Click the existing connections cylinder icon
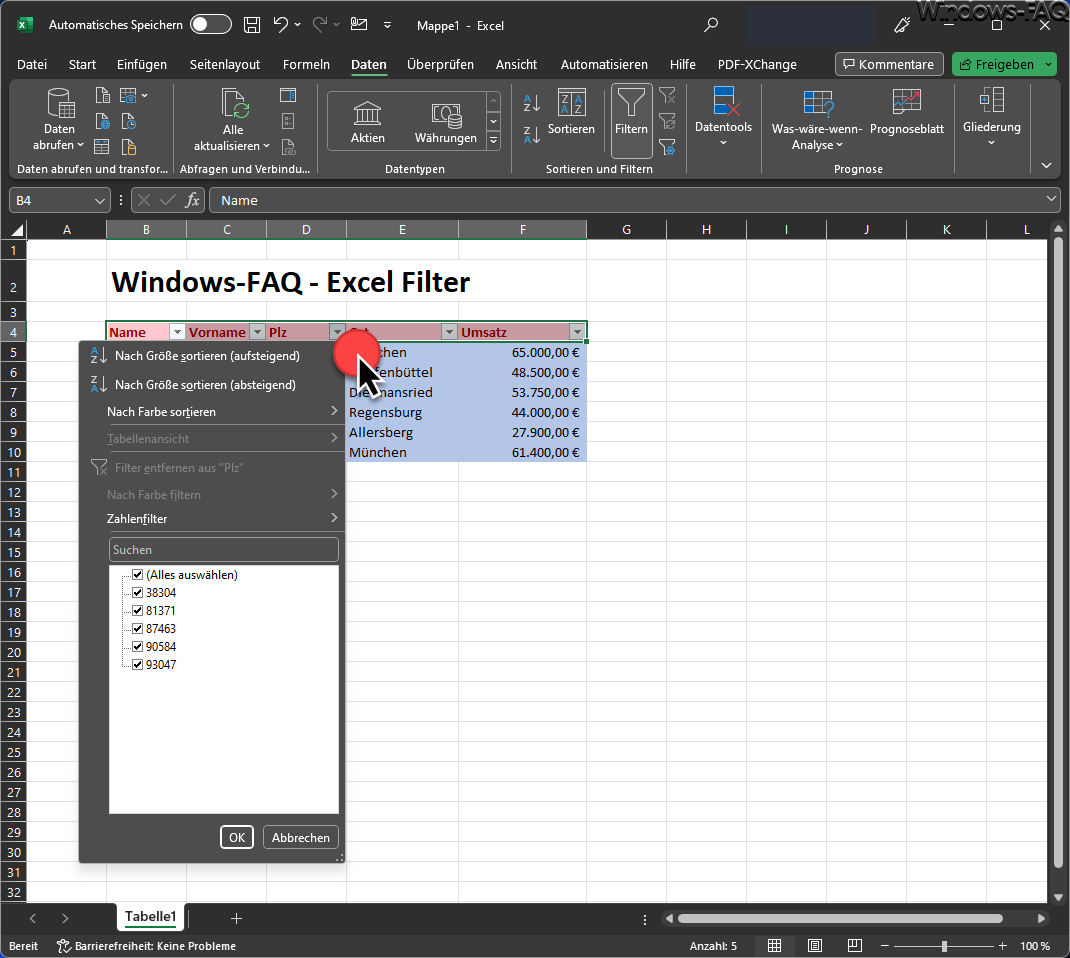The image size is (1070, 958). click(x=128, y=147)
